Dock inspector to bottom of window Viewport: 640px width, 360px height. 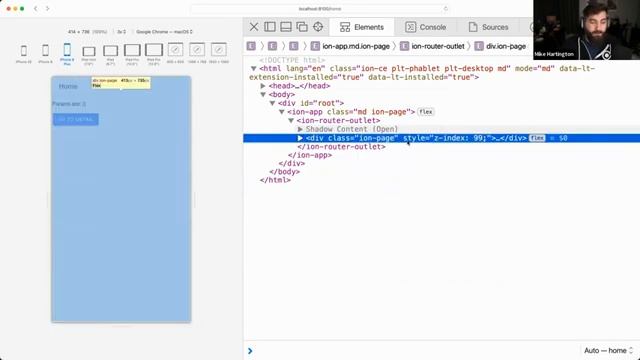pos(286,27)
